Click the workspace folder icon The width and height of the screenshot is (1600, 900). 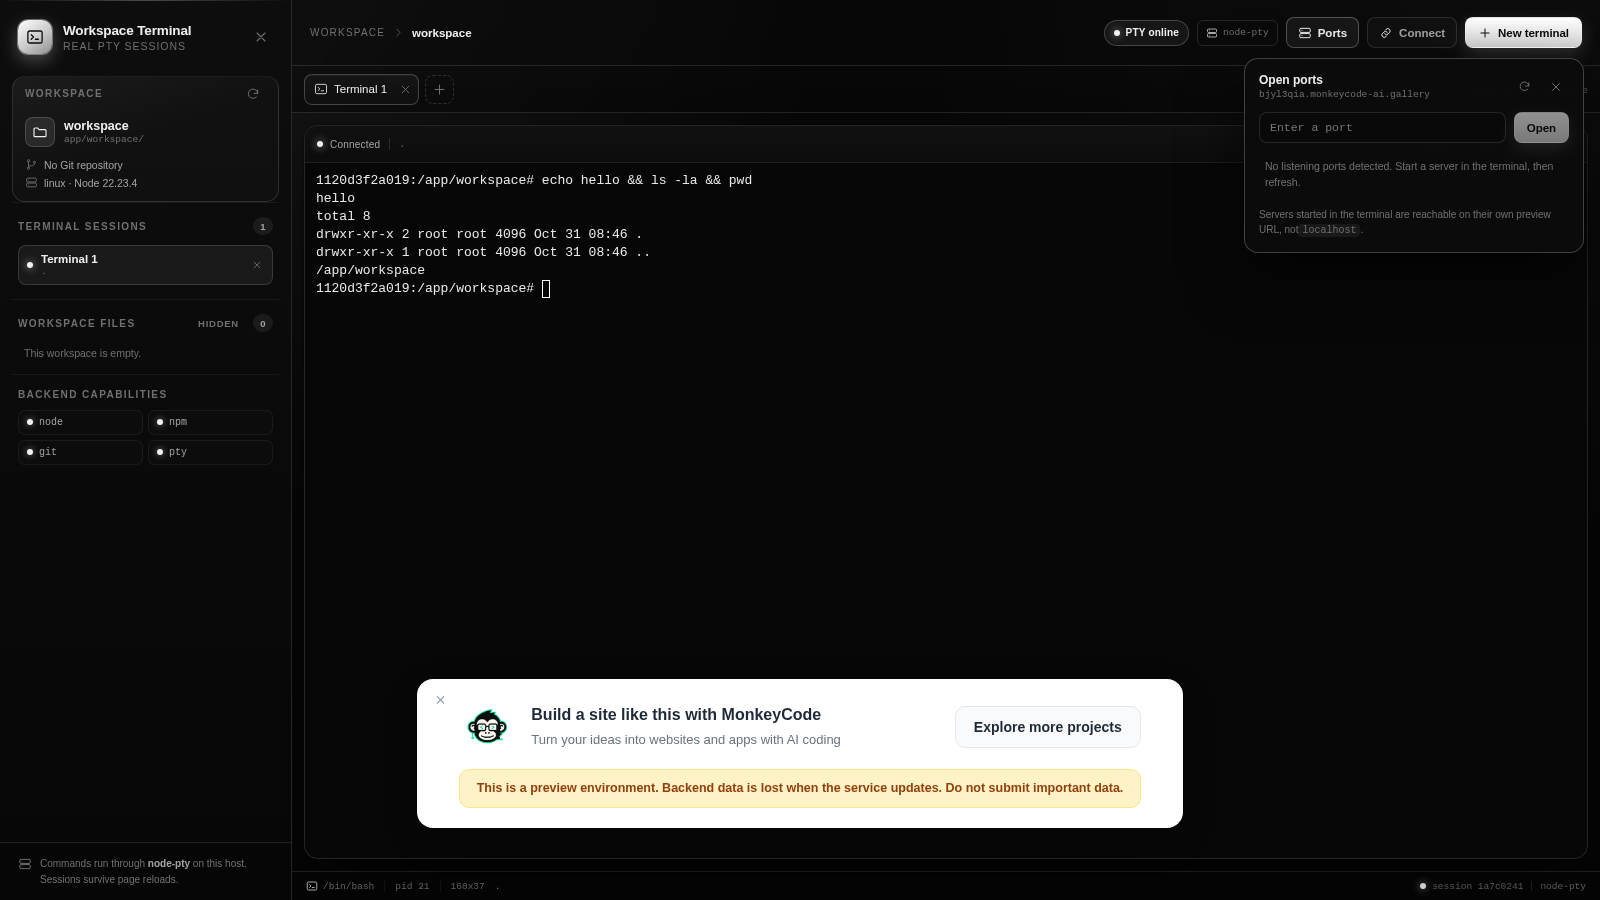40,132
